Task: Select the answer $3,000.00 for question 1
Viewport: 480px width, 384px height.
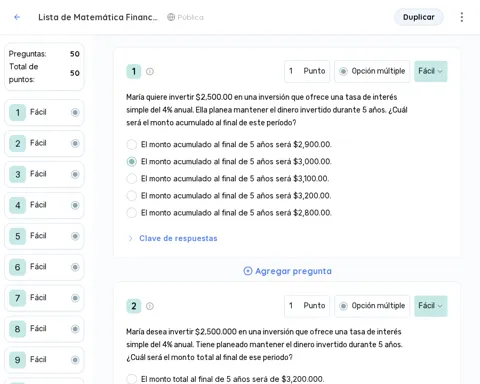Action: (132, 162)
